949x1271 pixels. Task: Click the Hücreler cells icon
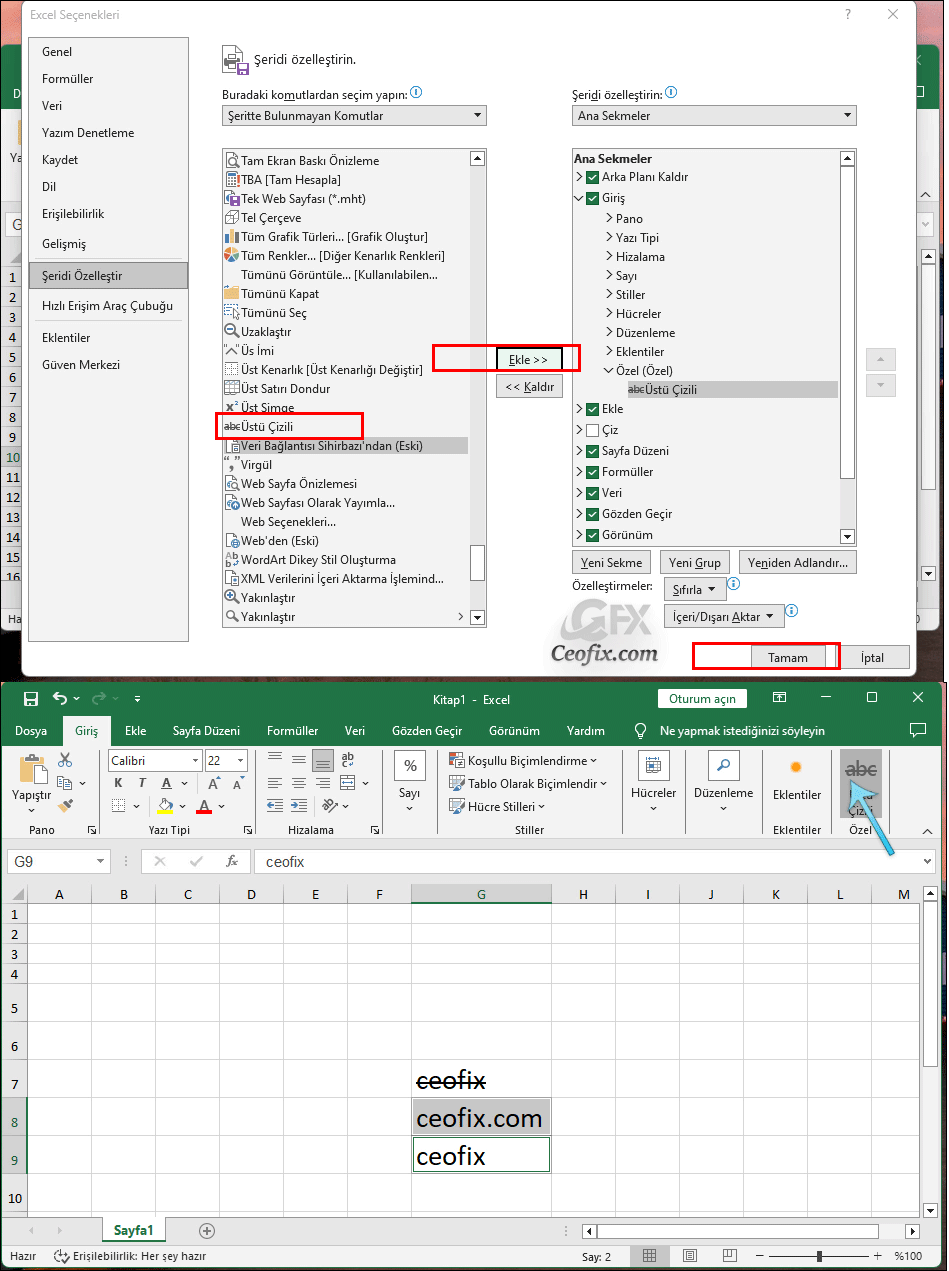click(654, 766)
